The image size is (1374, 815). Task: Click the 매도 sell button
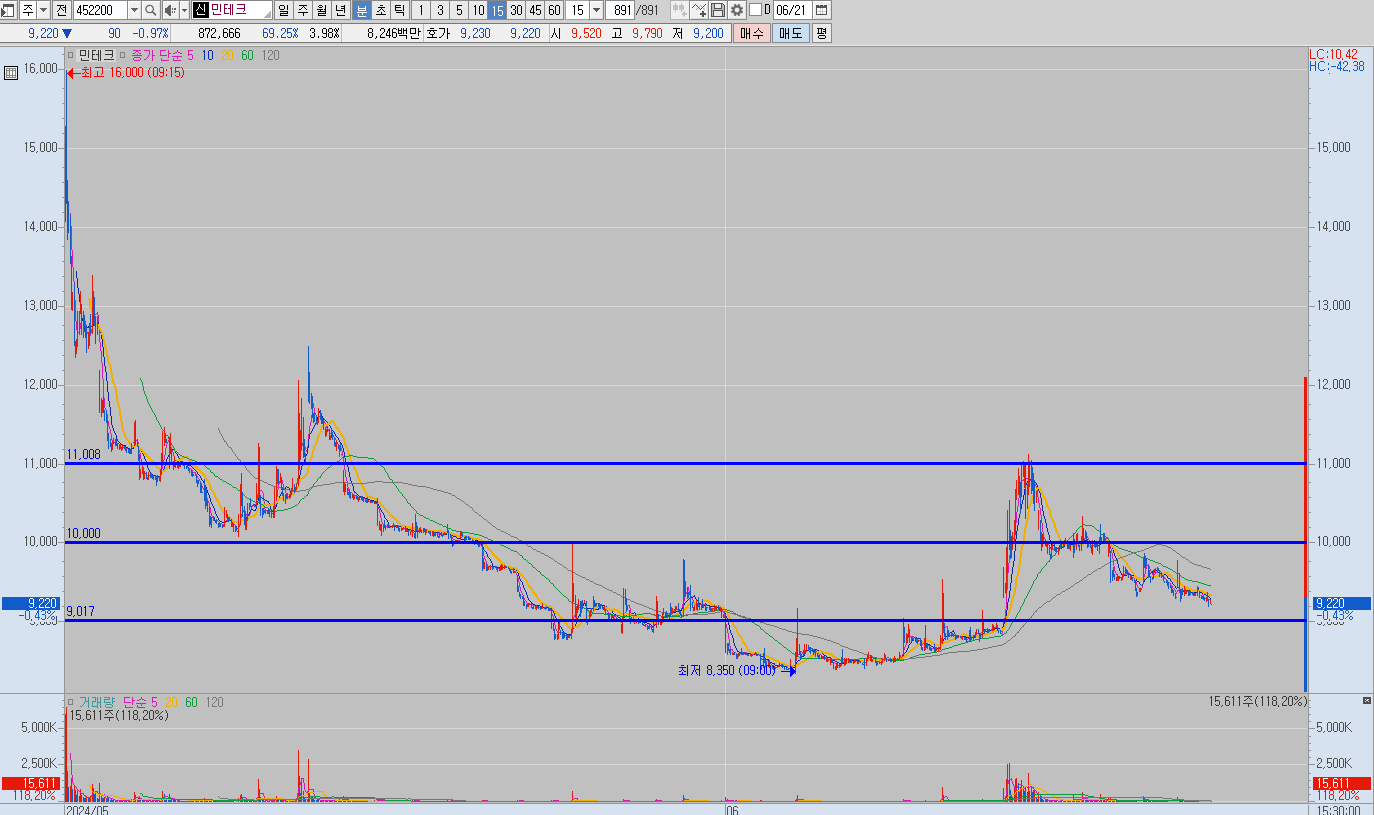791,33
